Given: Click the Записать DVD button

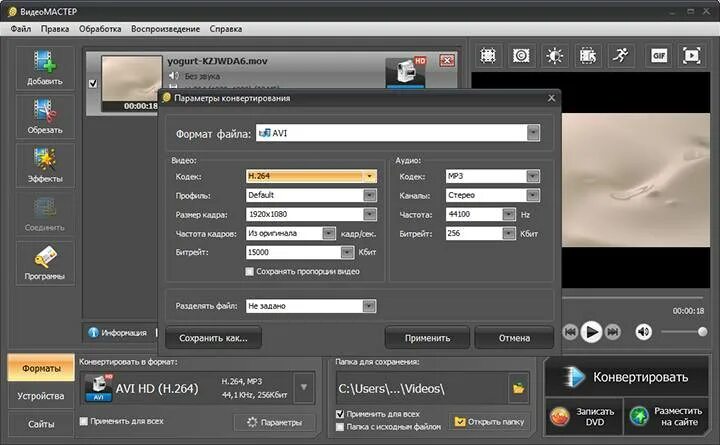Looking at the screenshot, I should coord(584,417).
